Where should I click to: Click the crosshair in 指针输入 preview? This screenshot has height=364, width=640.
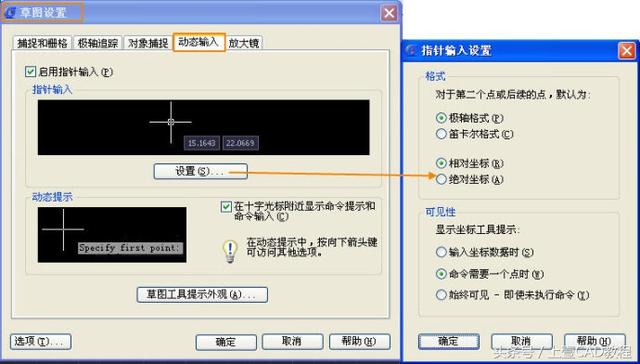click(x=171, y=122)
